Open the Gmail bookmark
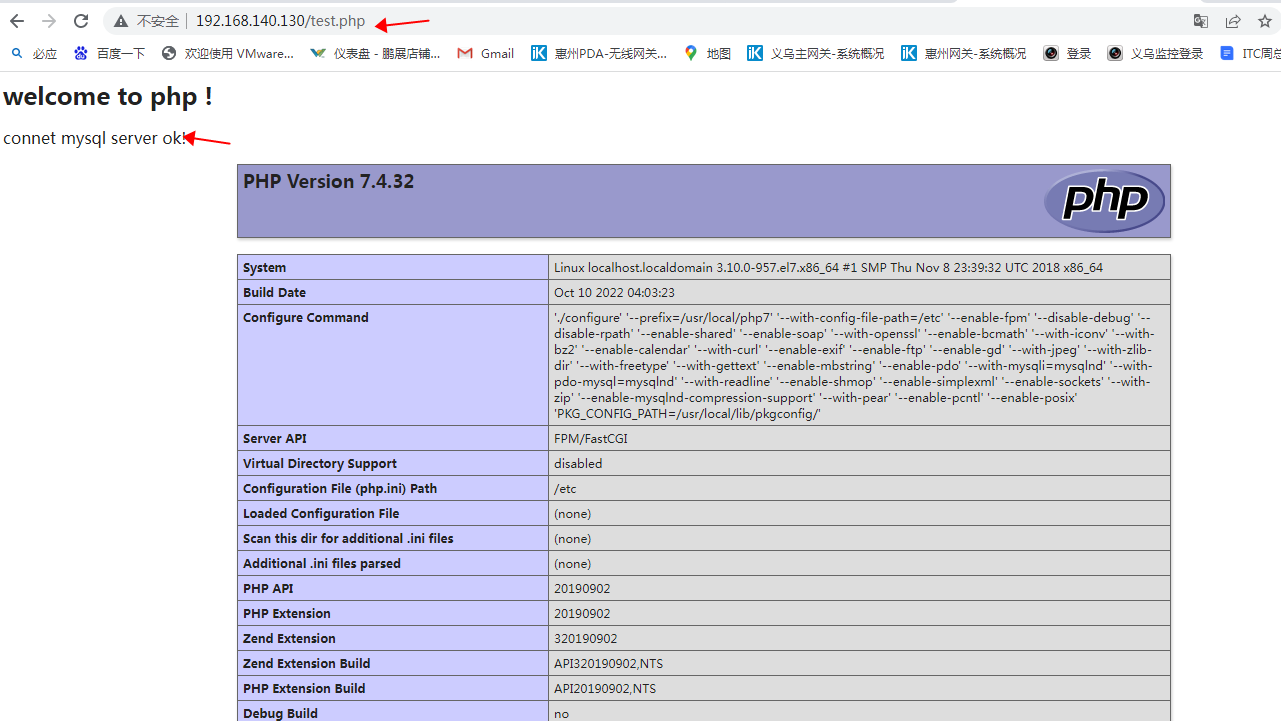This screenshot has height=721, width=1281. 485,53
